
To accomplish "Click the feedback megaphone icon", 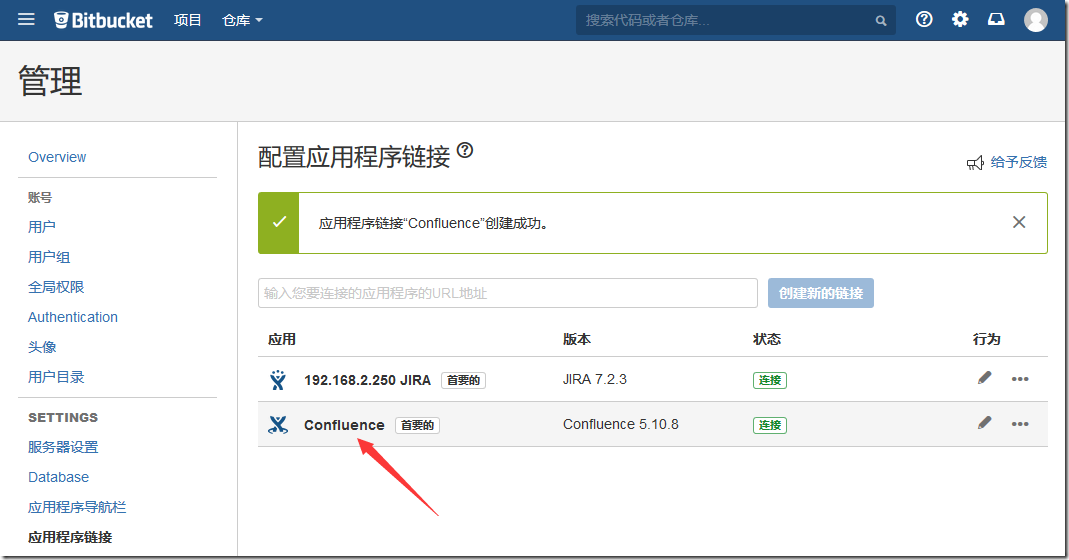I will tap(975, 163).
